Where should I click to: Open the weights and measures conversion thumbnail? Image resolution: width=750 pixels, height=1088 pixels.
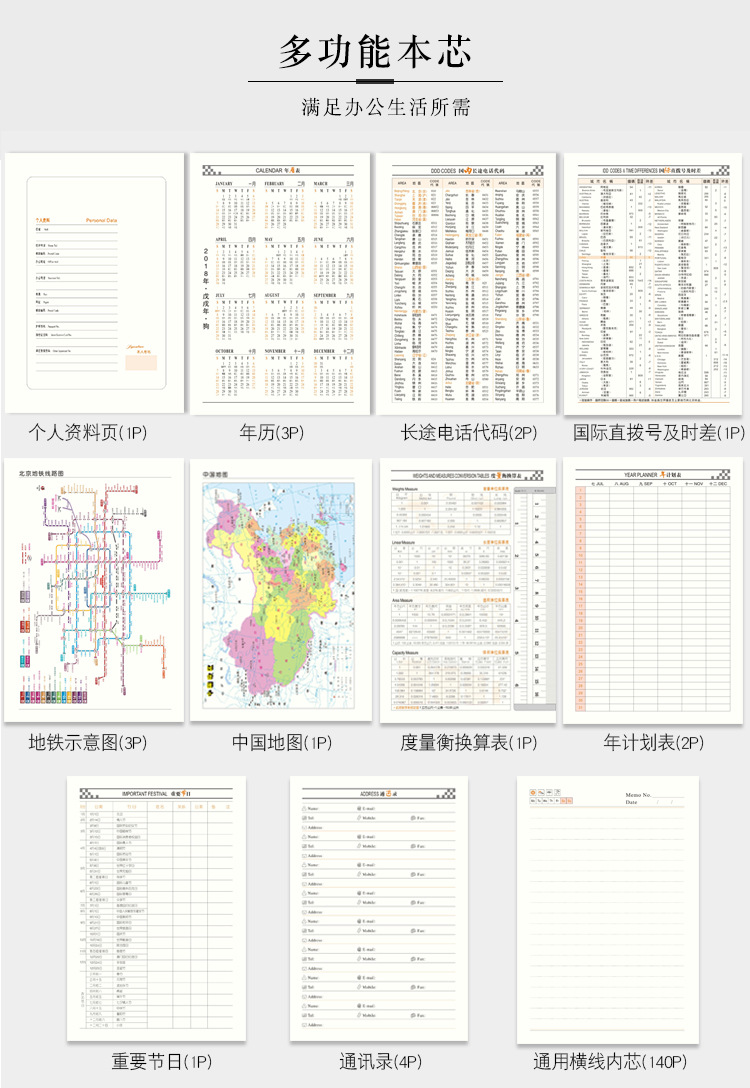coord(468,590)
